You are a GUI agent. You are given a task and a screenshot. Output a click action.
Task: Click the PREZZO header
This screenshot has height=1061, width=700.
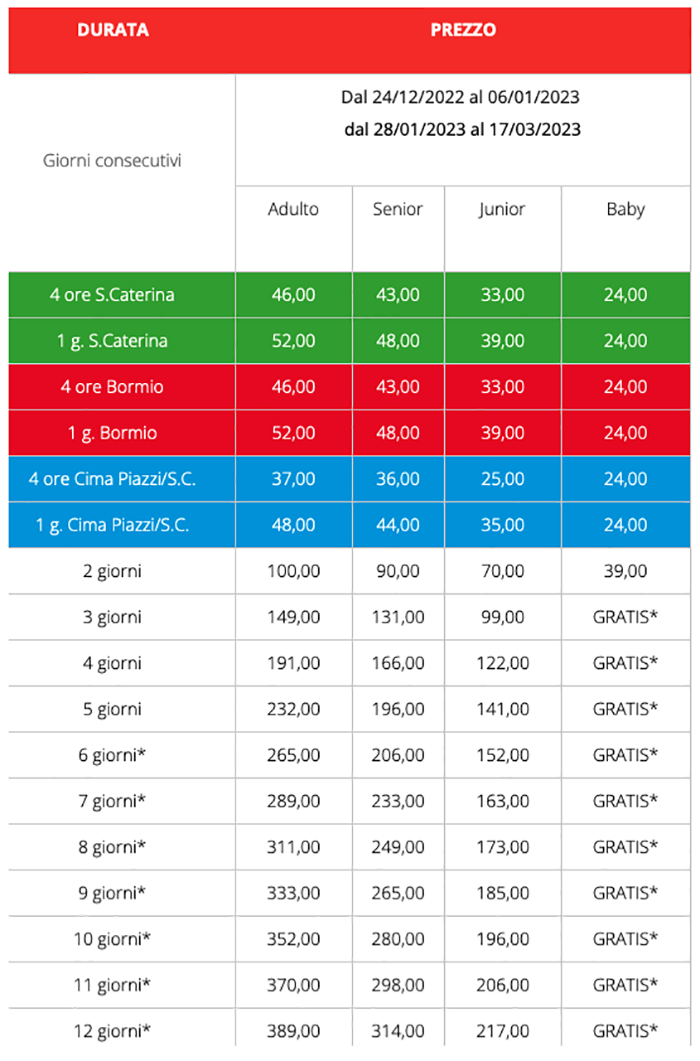pos(463,30)
